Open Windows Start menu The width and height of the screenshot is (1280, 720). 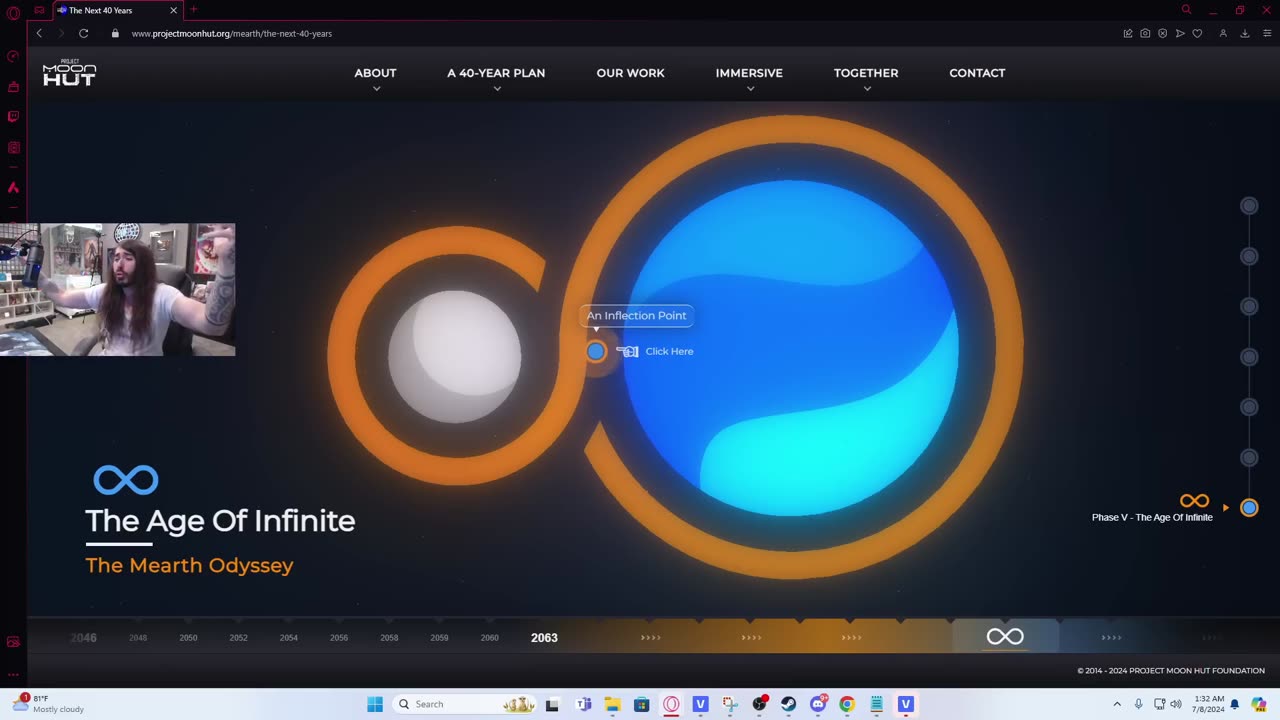[x=375, y=704]
